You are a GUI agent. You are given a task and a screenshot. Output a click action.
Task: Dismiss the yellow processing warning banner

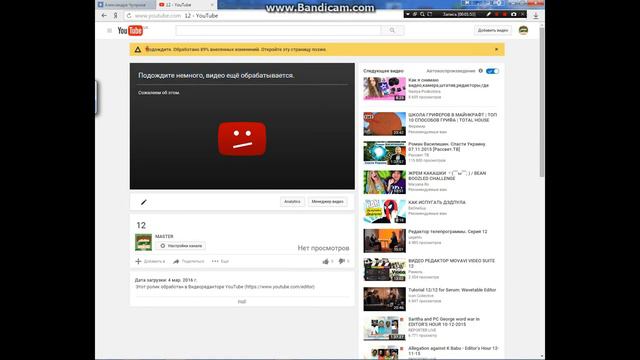(496, 49)
